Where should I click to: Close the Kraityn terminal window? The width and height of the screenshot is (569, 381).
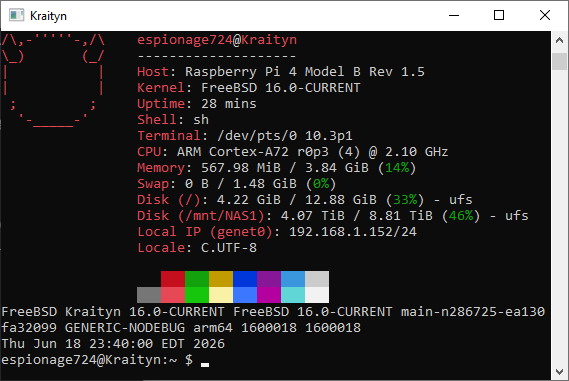pyautogui.click(x=545, y=15)
